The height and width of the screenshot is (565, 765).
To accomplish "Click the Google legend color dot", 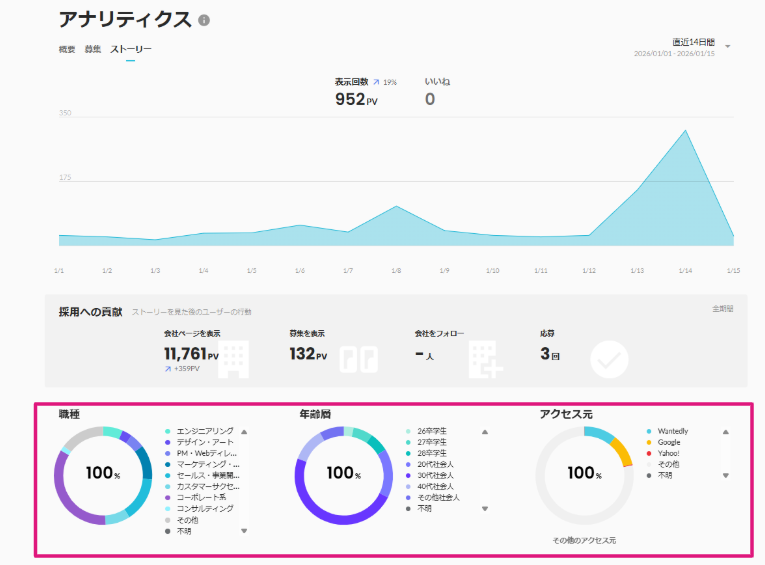I will pyautogui.click(x=648, y=442).
